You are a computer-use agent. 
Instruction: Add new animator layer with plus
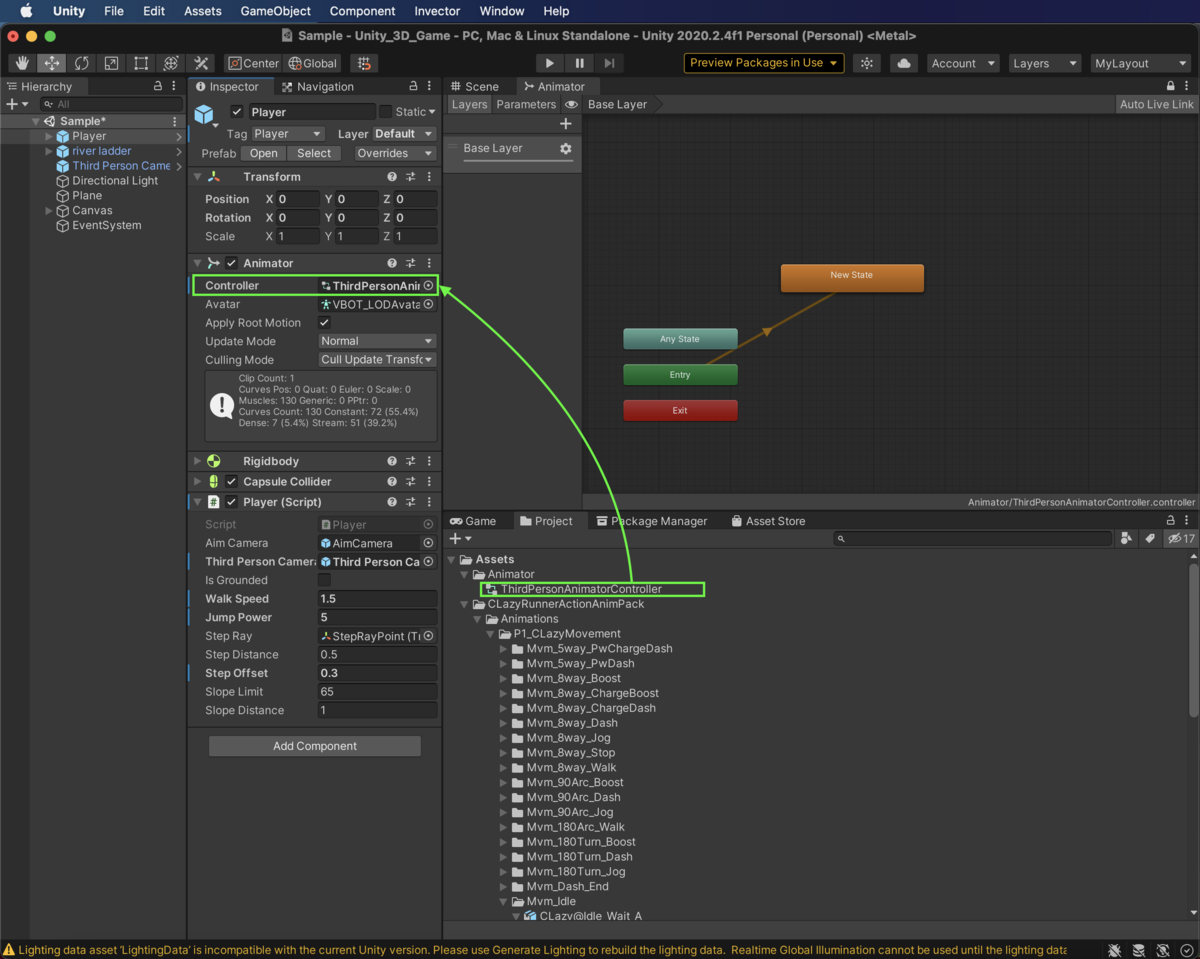click(566, 124)
